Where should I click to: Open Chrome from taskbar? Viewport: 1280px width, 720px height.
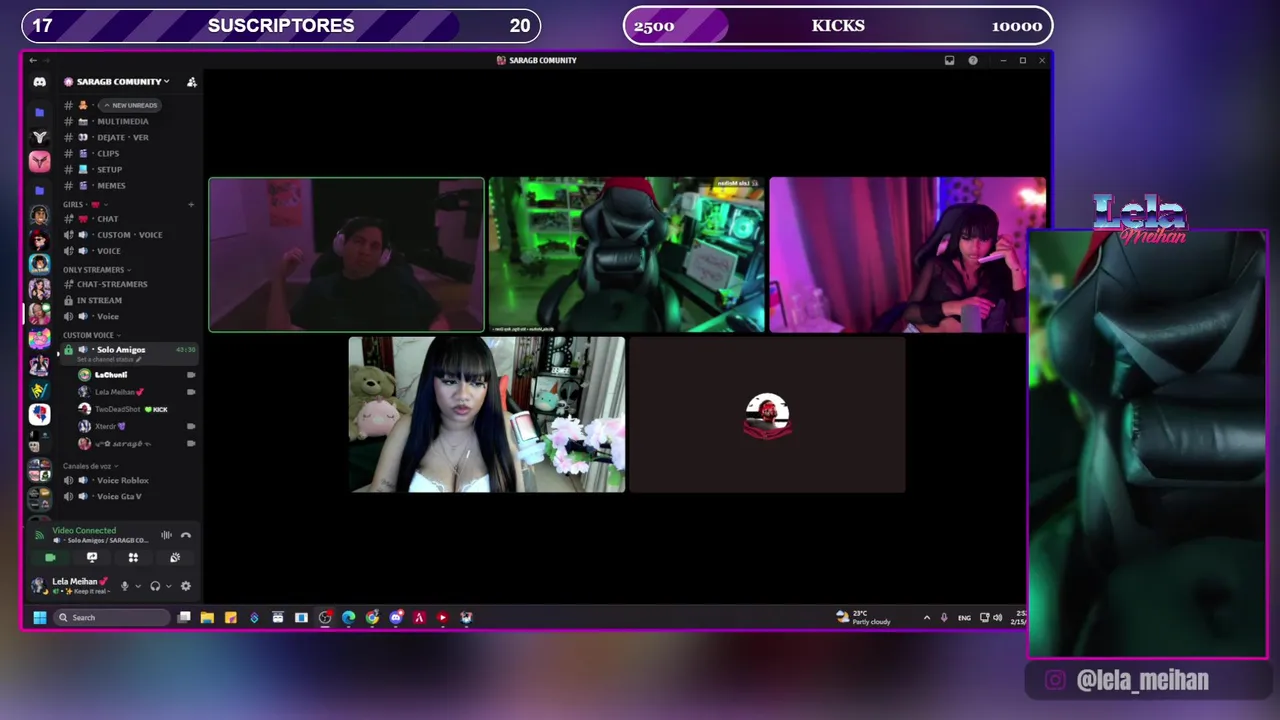(x=372, y=617)
